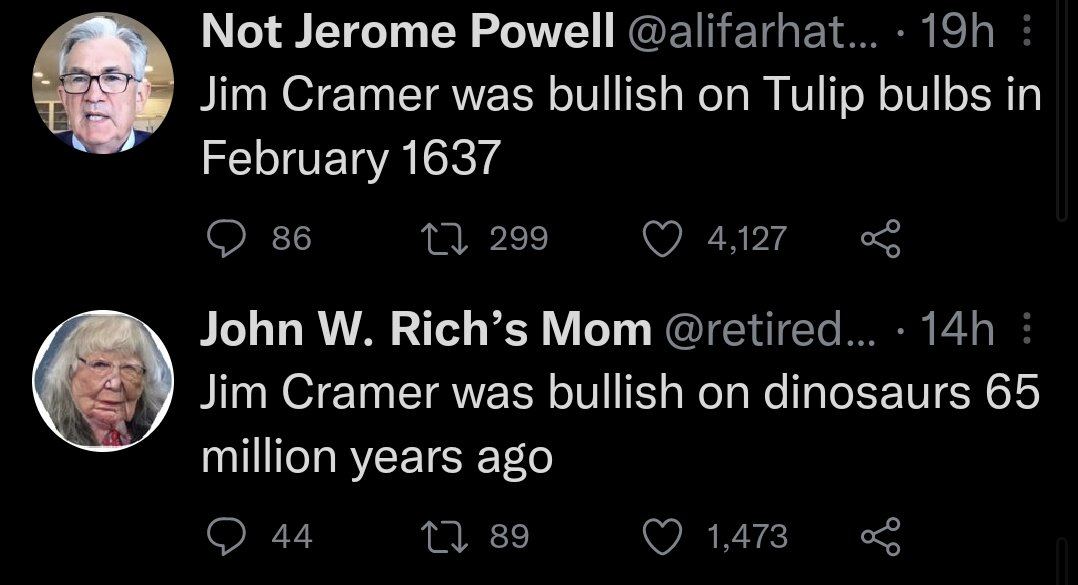
Task: Share the dinosaurs tweet
Action: coord(881,537)
